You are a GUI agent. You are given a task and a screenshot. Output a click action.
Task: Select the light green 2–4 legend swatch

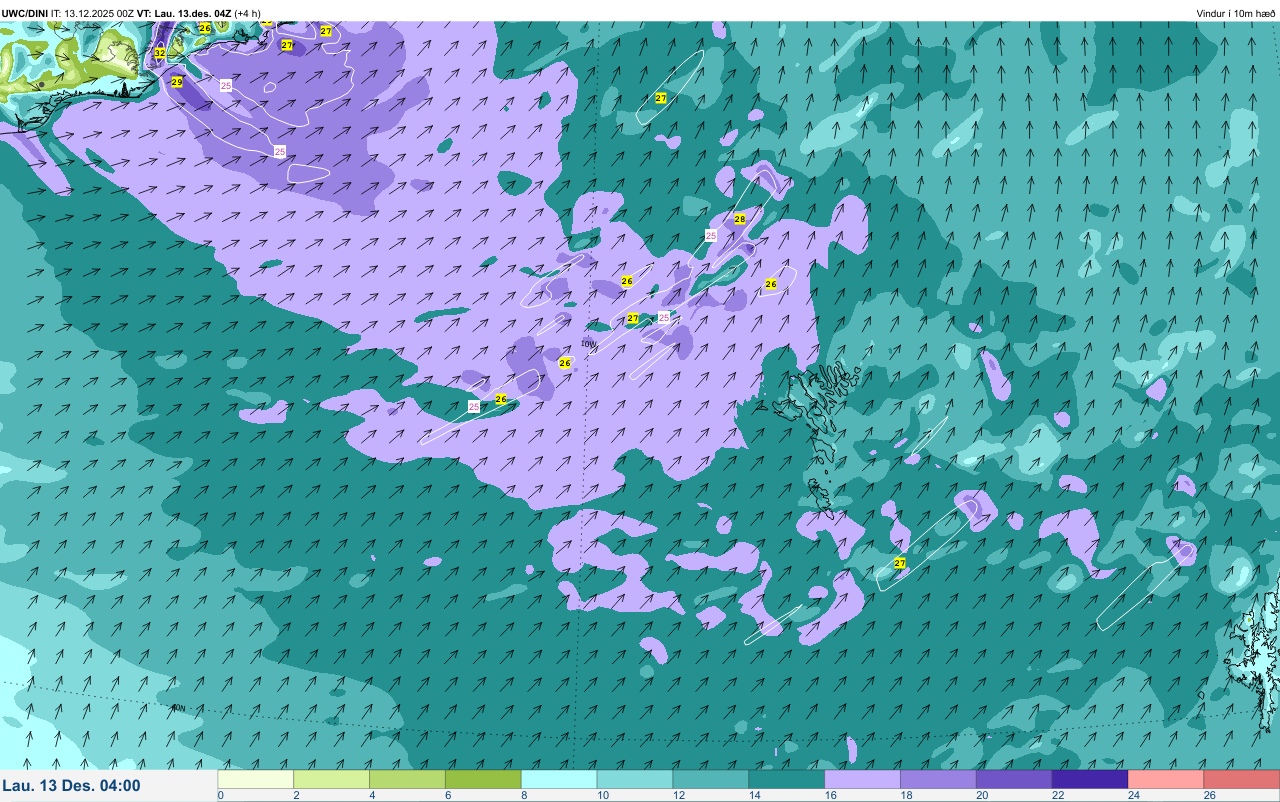(332, 779)
